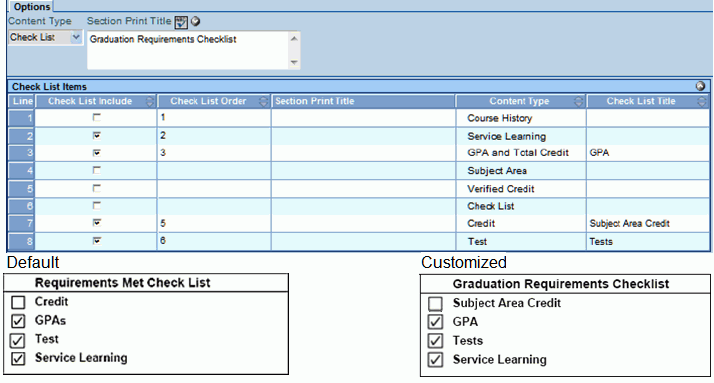Click the GPAs checkbox in Default check list
The height and width of the screenshot is (383, 714).
coord(18,321)
